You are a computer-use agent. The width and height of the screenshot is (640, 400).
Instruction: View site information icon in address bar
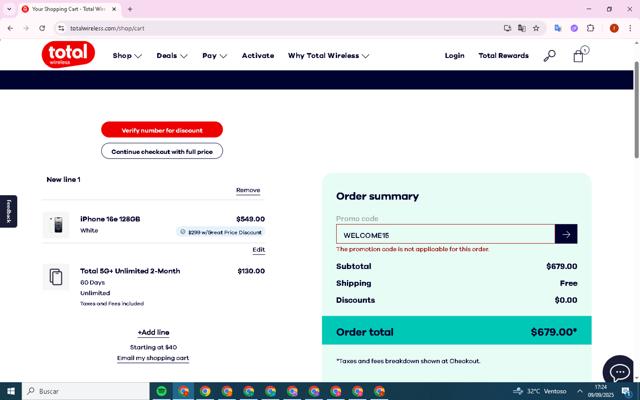(61, 28)
